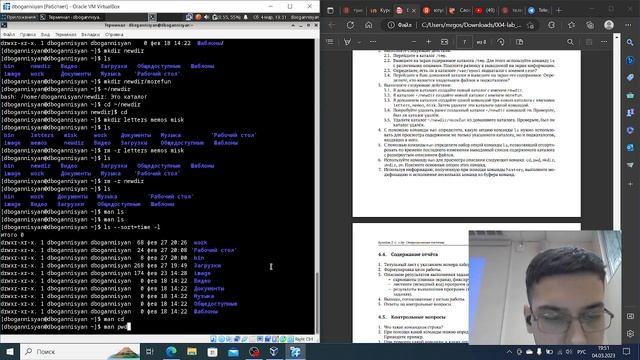Click the volume icon in the VM panel
The image size is (640, 360).
(207, 17)
